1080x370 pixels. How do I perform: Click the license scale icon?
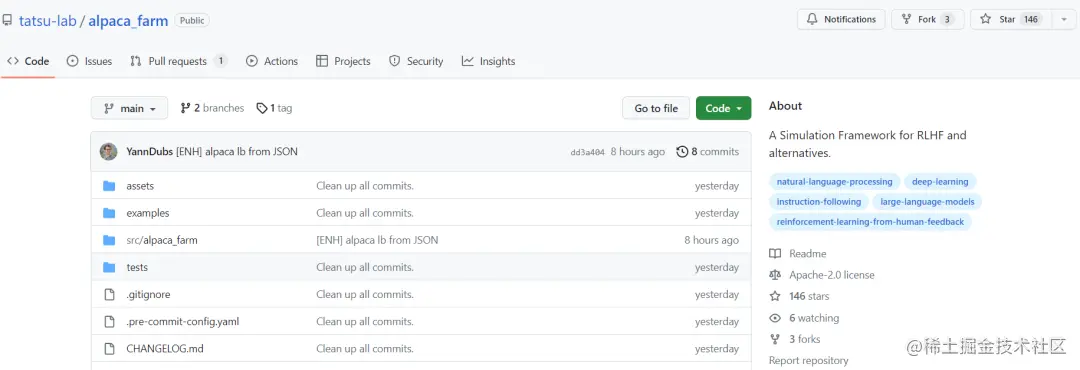pyautogui.click(x=775, y=275)
